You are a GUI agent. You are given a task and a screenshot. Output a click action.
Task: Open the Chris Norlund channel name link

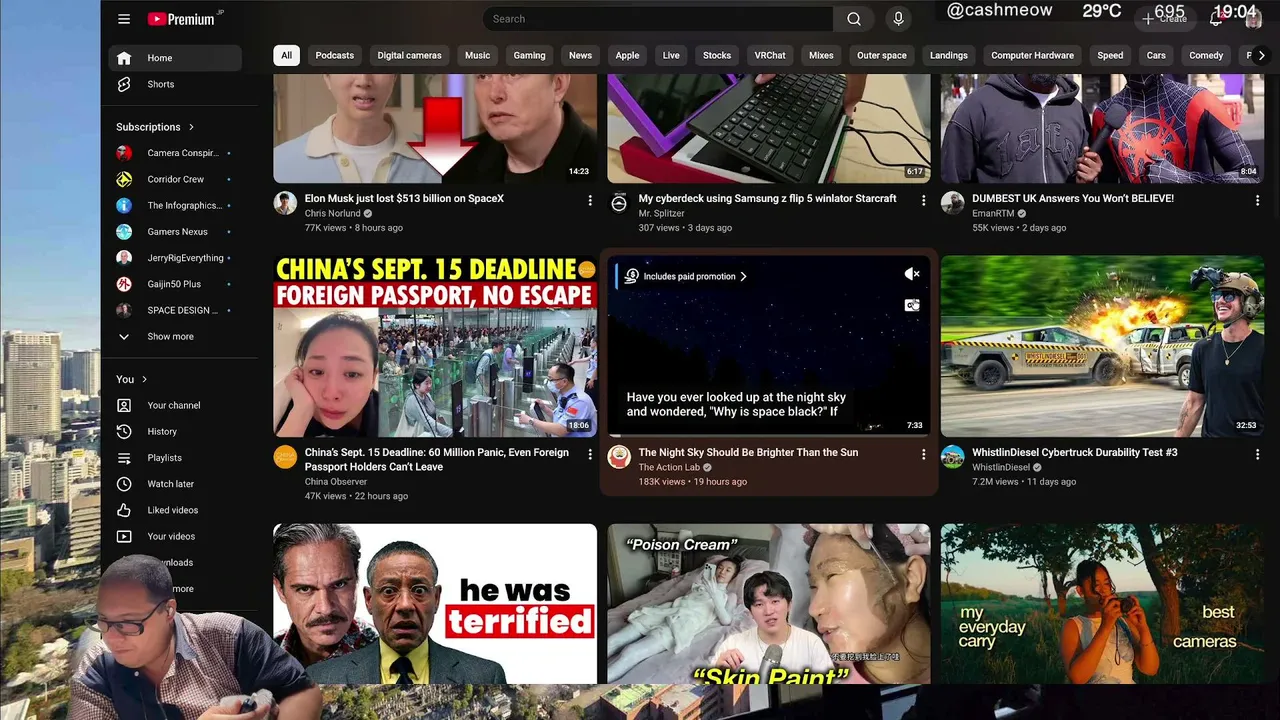pos(333,213)
